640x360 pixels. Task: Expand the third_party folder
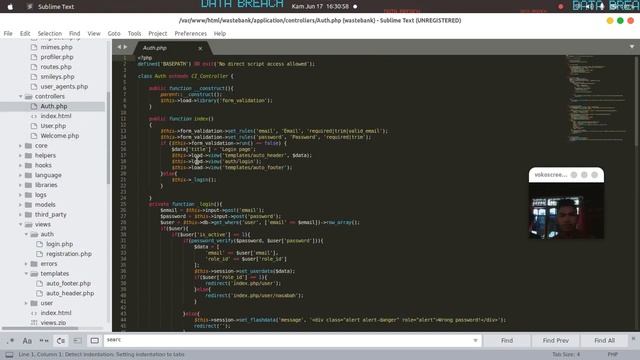pos(20,214)
